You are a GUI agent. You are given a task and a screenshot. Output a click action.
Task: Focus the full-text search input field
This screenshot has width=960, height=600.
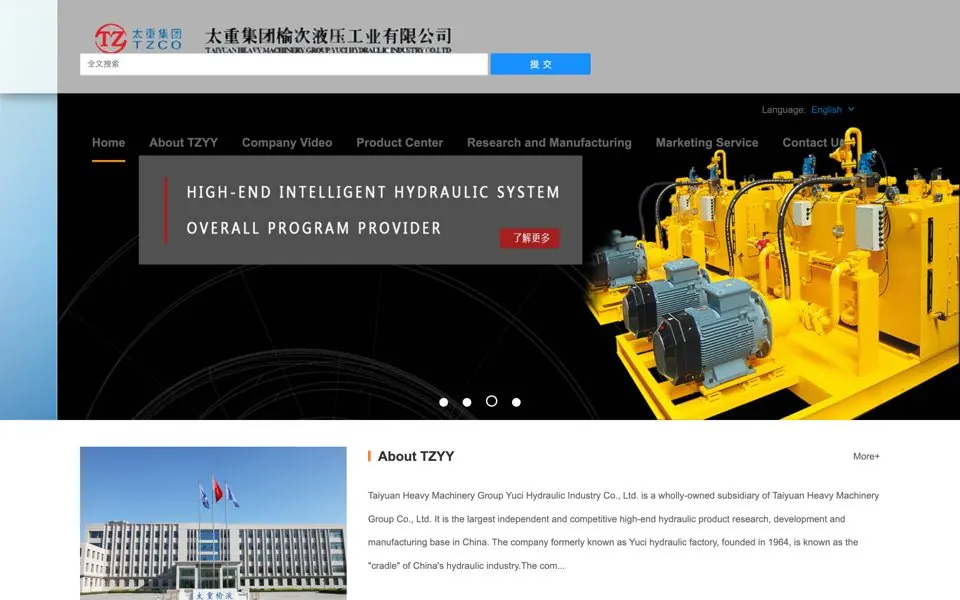[x=283, y=64]
